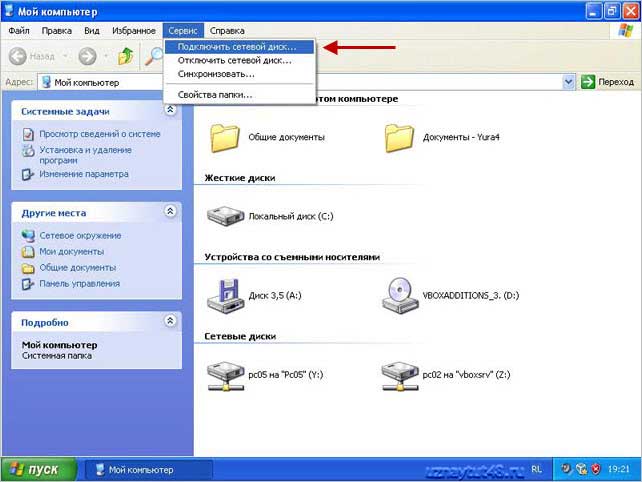Open Установка и удаление программ link
Screen dimensions: 642x482
tap(85, 155)
